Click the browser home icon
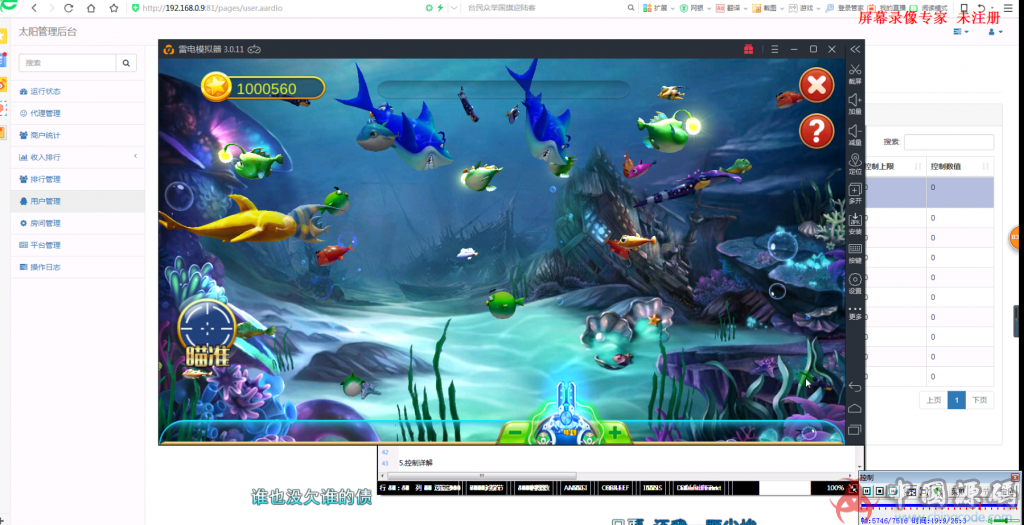The image size is (1024, 525). [91, 8]
